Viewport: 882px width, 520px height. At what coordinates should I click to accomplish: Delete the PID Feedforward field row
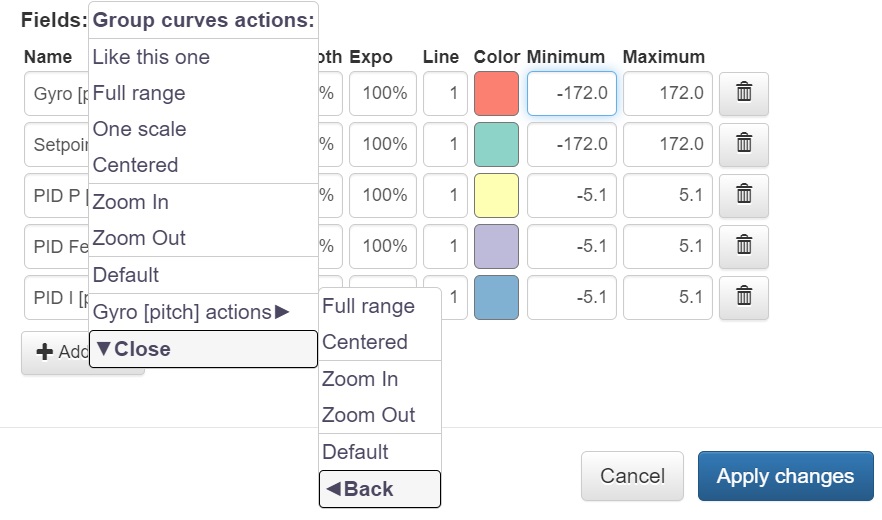pyautogui.click(x=744, y=246)
